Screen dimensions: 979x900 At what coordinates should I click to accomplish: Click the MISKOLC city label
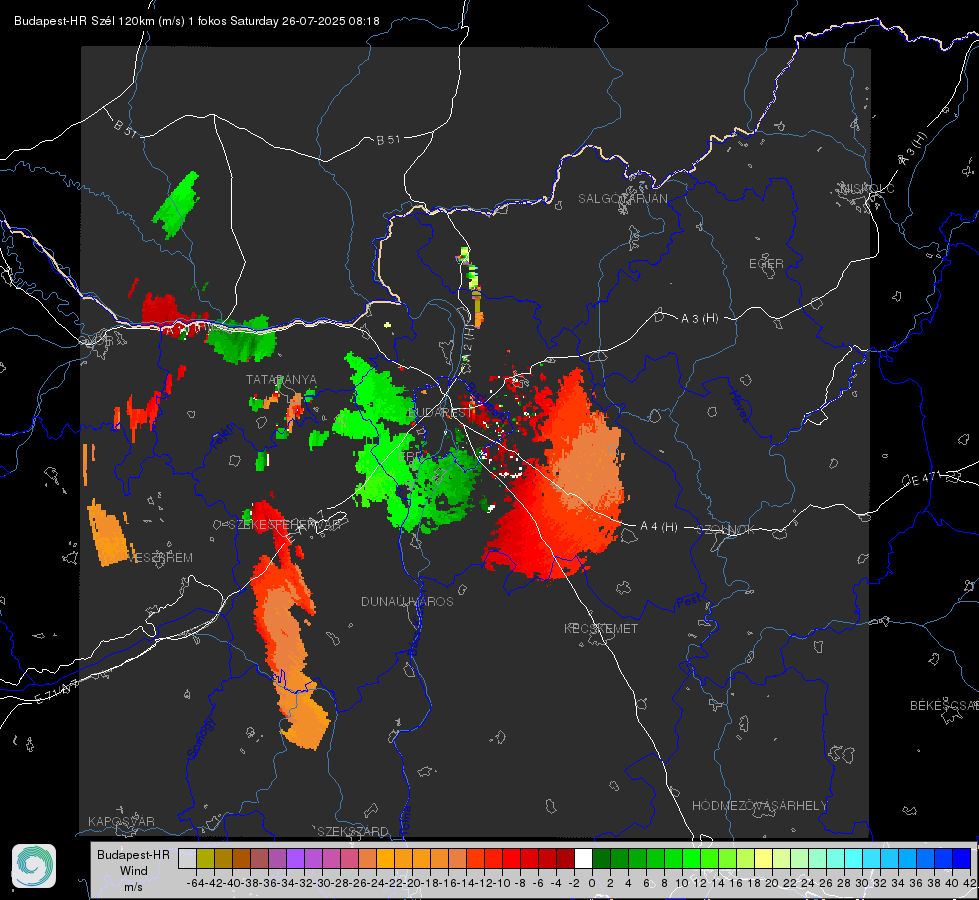tap(867, 188)
